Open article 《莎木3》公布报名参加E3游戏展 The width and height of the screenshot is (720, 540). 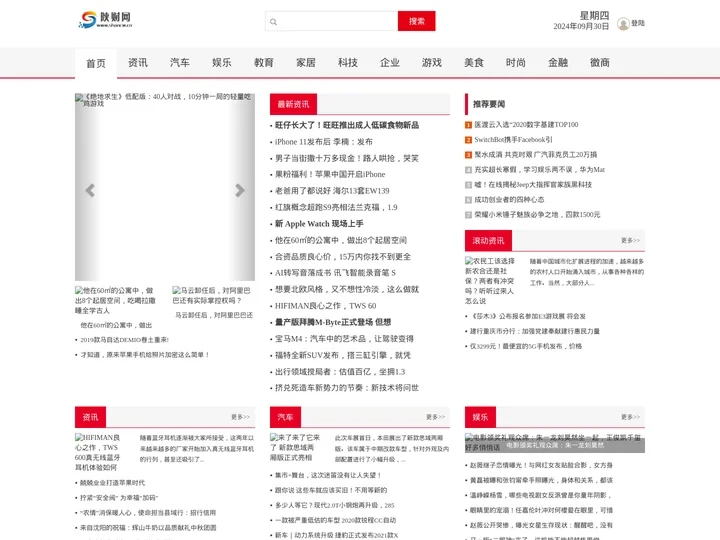point(528,316)
